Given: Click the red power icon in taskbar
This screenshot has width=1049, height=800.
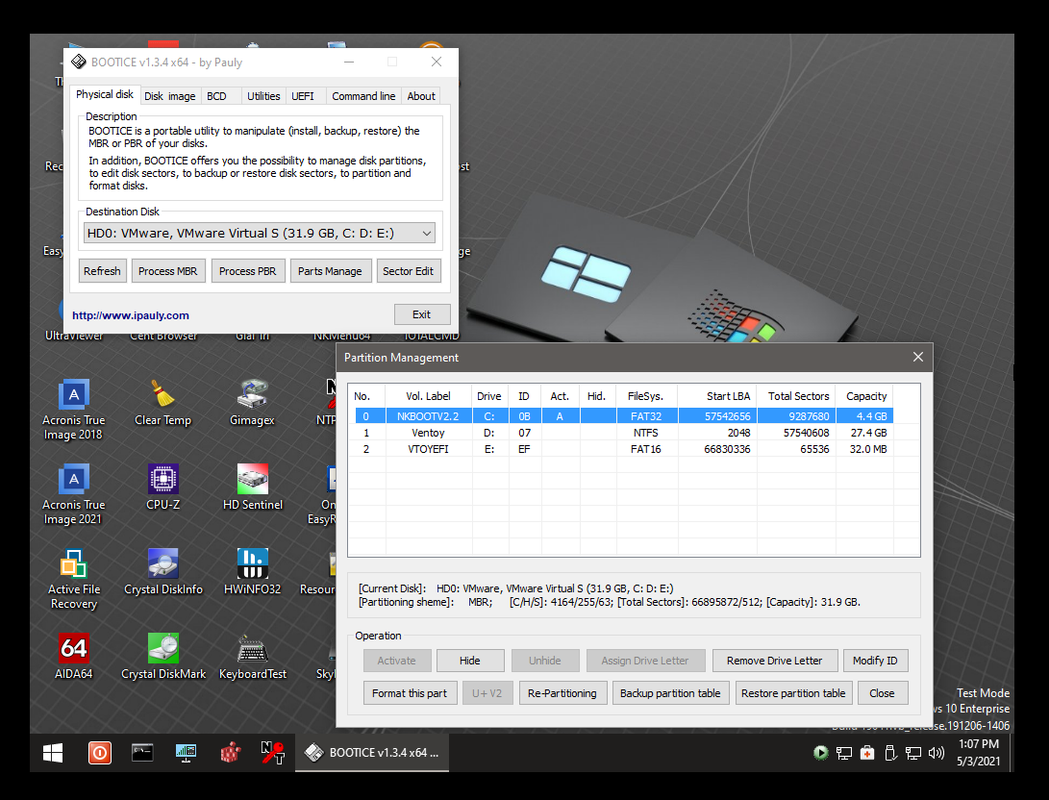Looking at the screenshot, I should click(100, 753).
